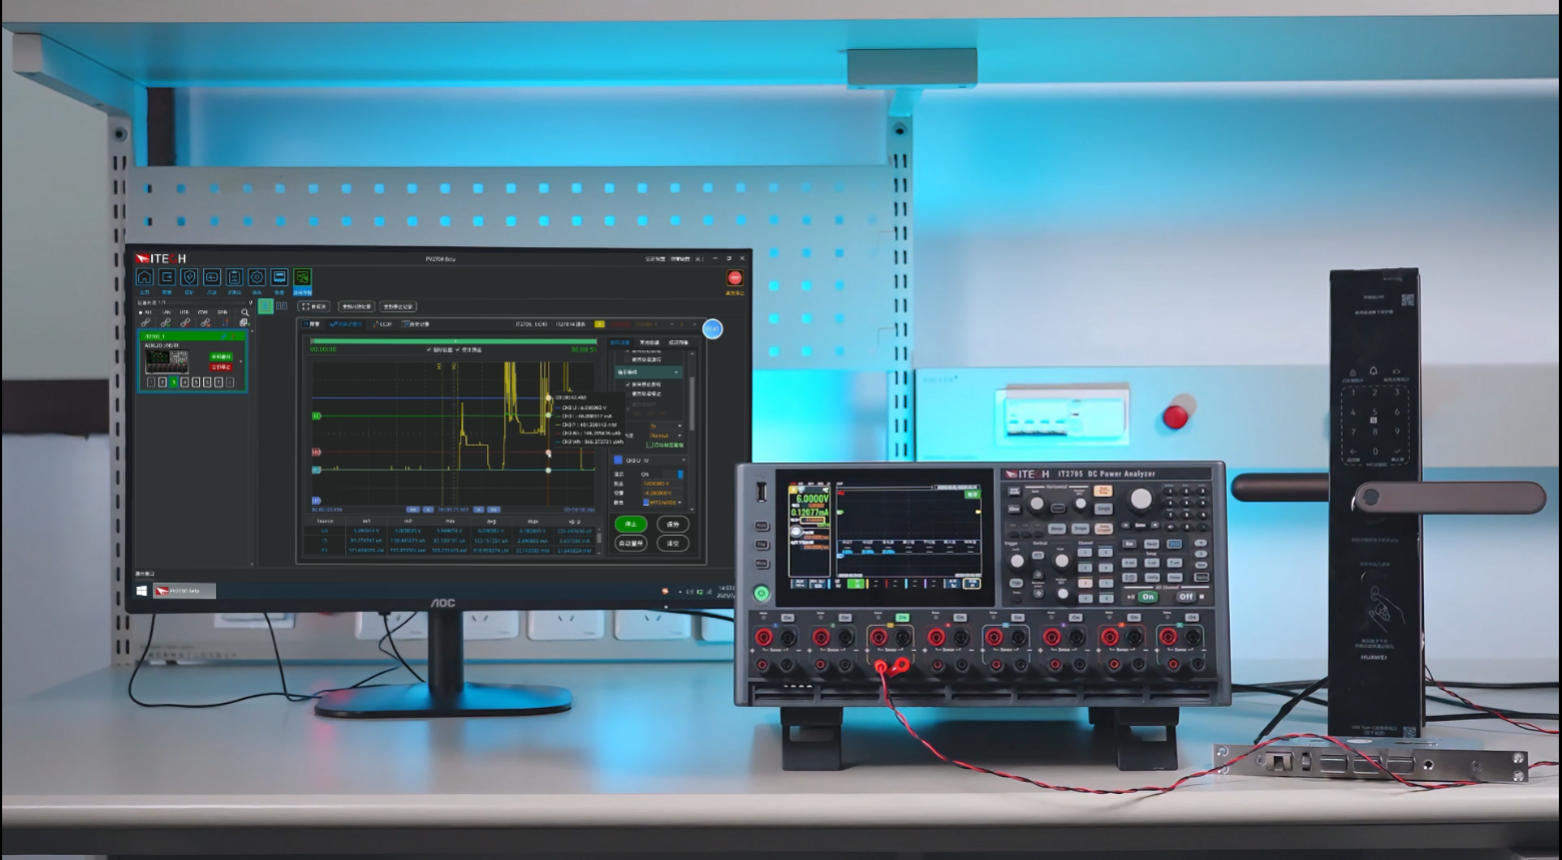1562x860 pixels.
Task: Switch to the first settings panel tab
Action: click(x=620, y=343)
